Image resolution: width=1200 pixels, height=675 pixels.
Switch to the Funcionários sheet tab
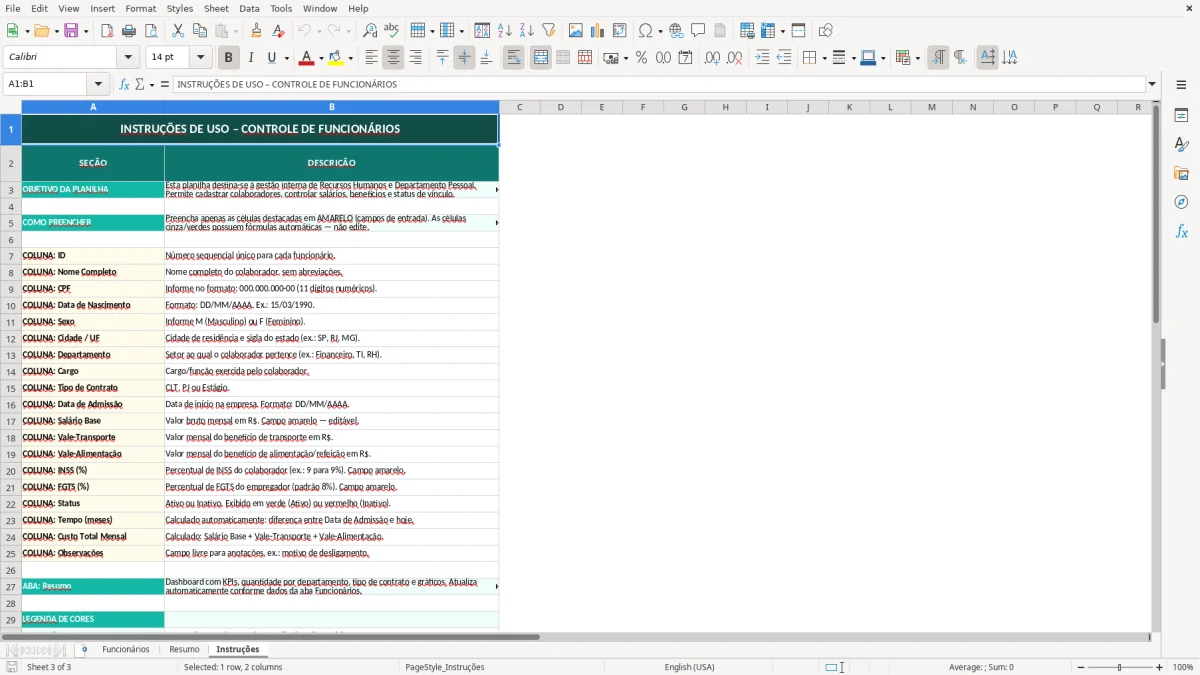click(x=125, y=649)
